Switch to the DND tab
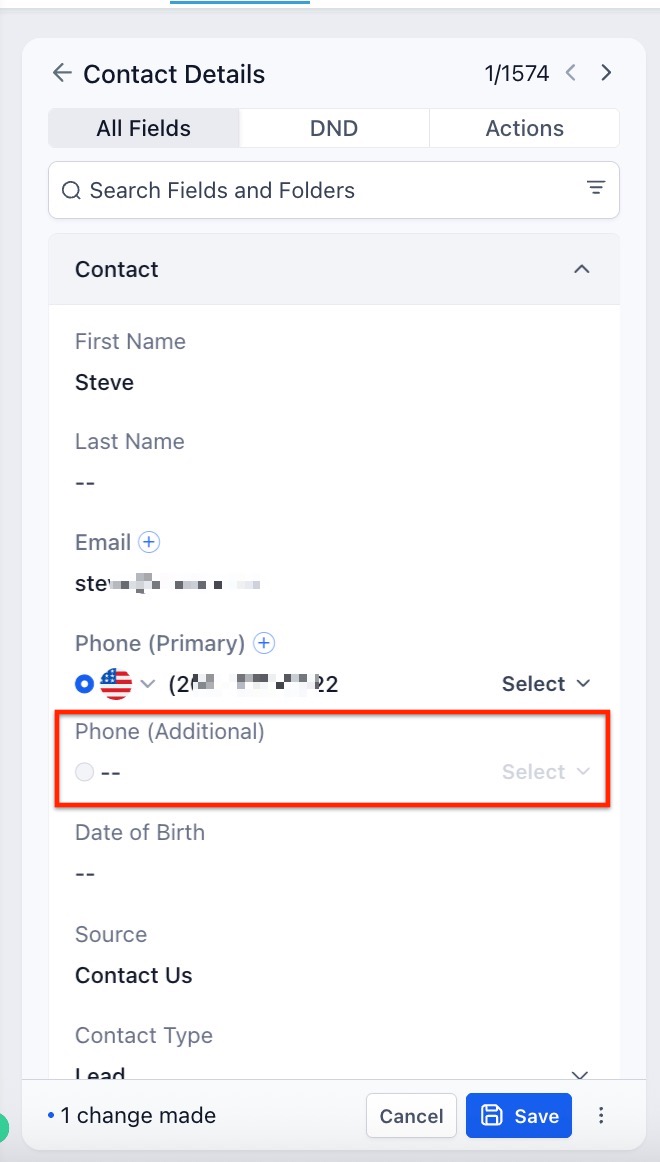The height and width of the screenshot is (1162, 660). [x=334, y=128]
